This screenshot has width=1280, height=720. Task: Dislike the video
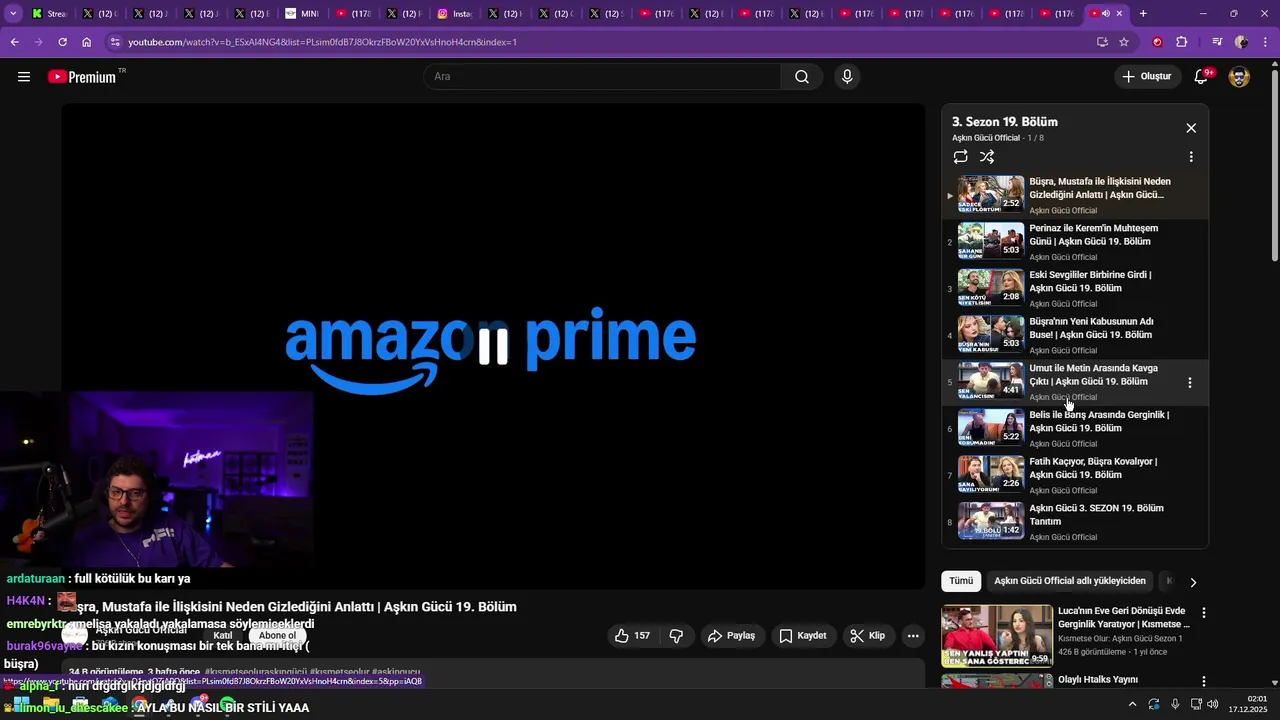click(676, 636)
